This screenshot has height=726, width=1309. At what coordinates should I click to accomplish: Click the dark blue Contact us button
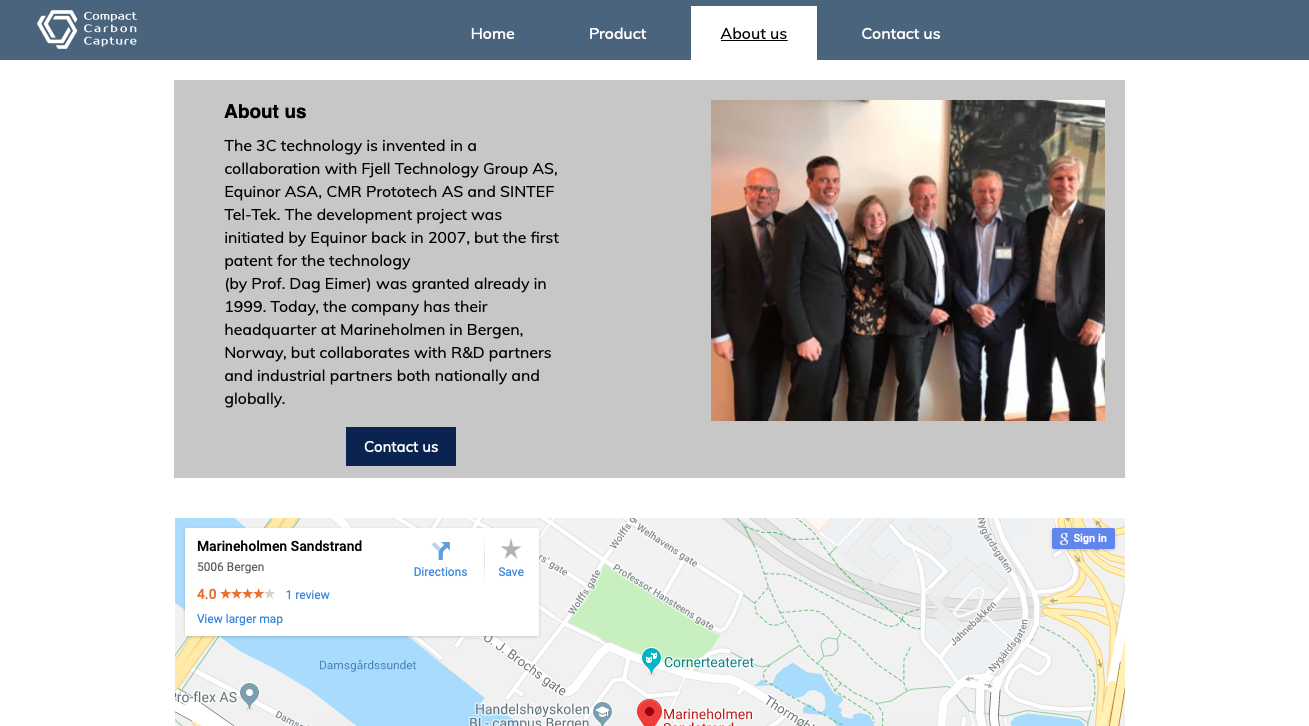pos(401,446)
